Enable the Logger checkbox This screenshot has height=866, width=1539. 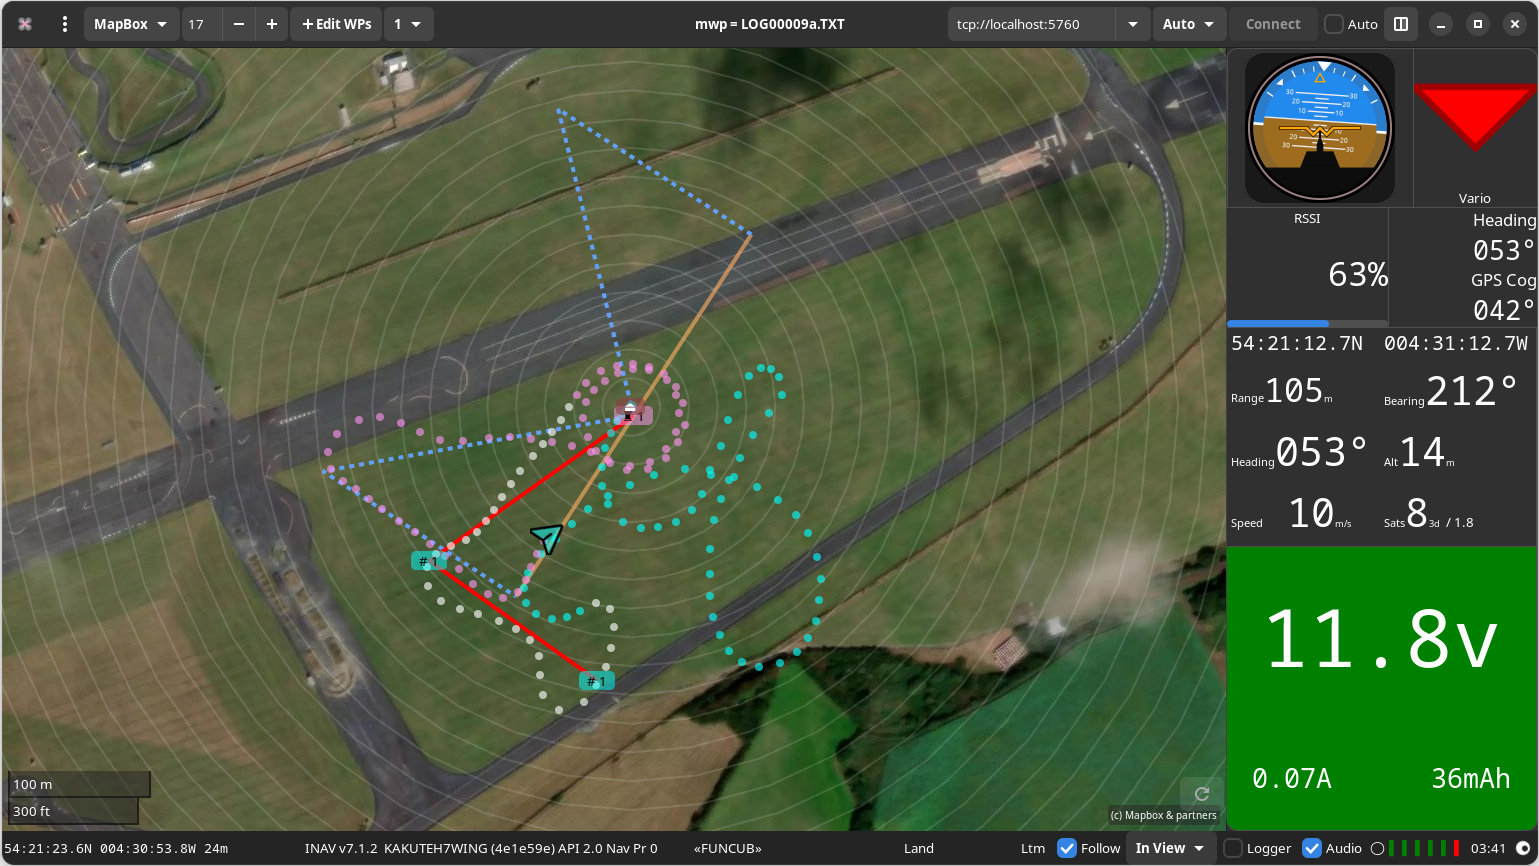[1234, 848]
